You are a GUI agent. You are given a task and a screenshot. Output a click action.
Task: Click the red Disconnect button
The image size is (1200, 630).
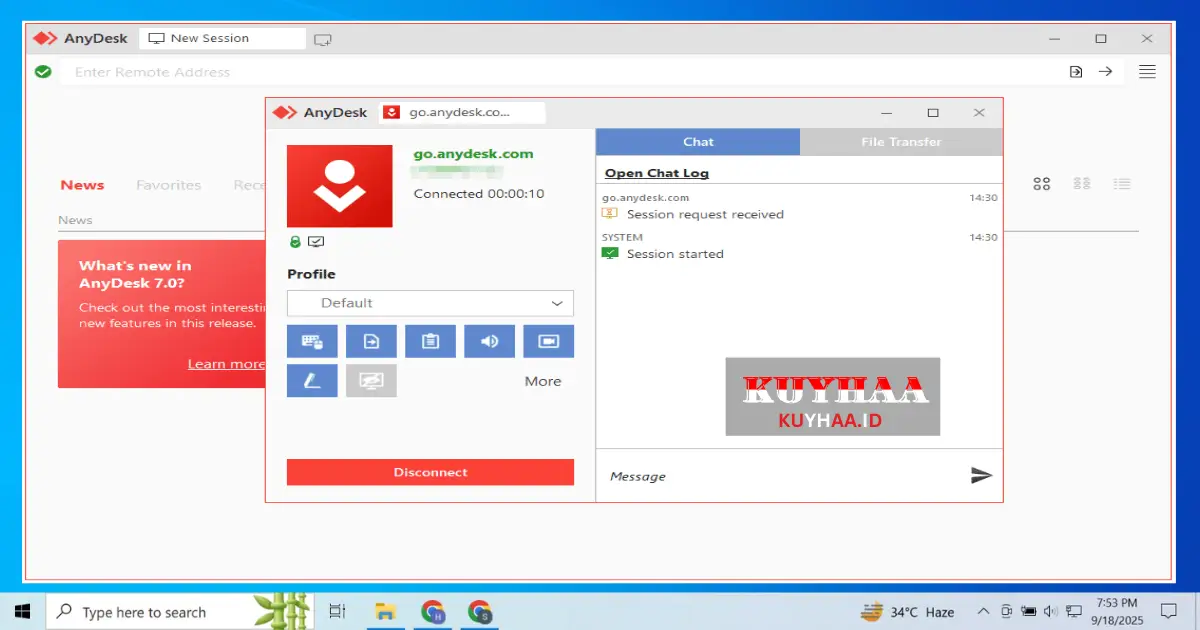[x=430, y=472]
